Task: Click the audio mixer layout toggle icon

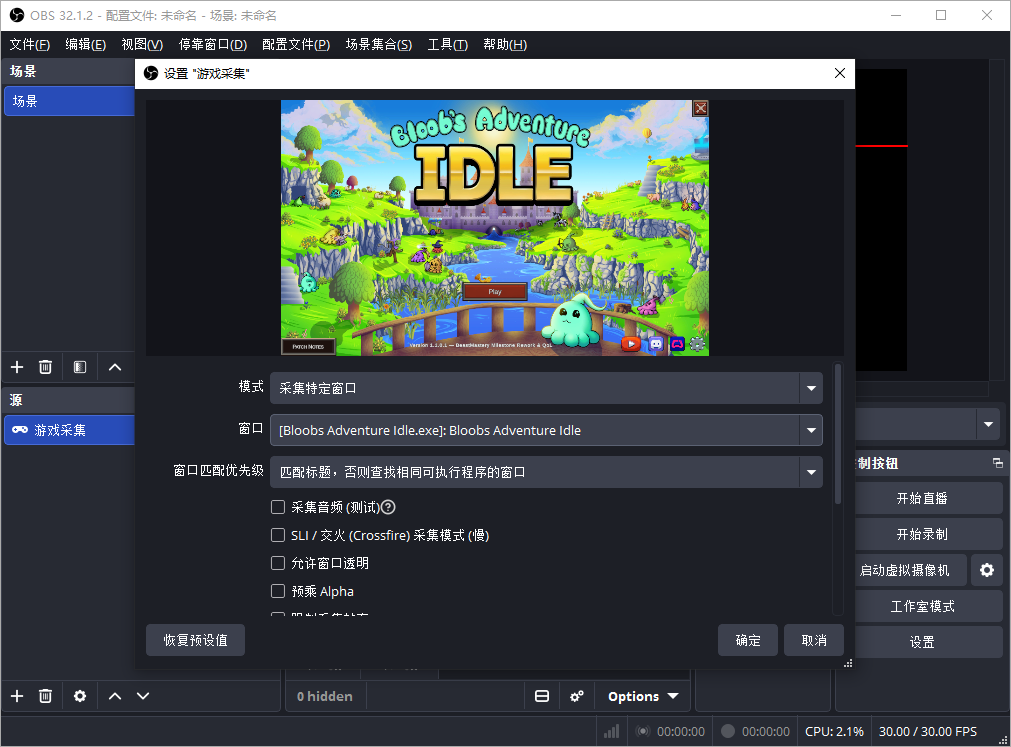Action: (542, 696)
